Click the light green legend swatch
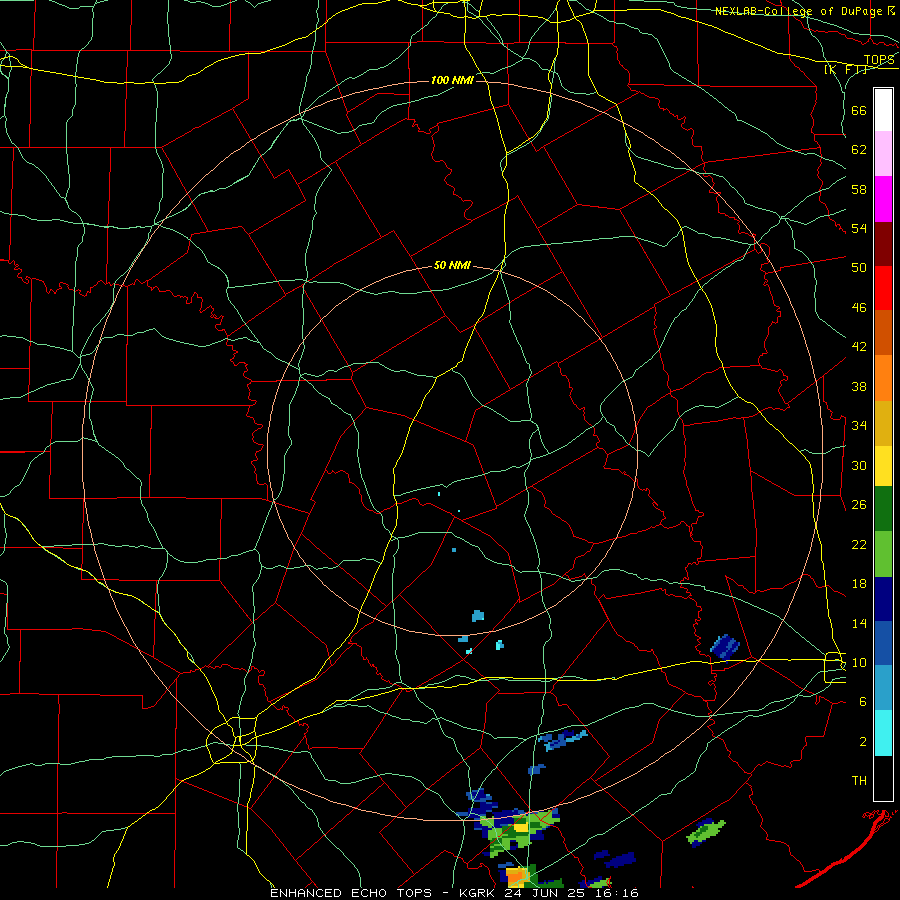 [x=883, y=554]
